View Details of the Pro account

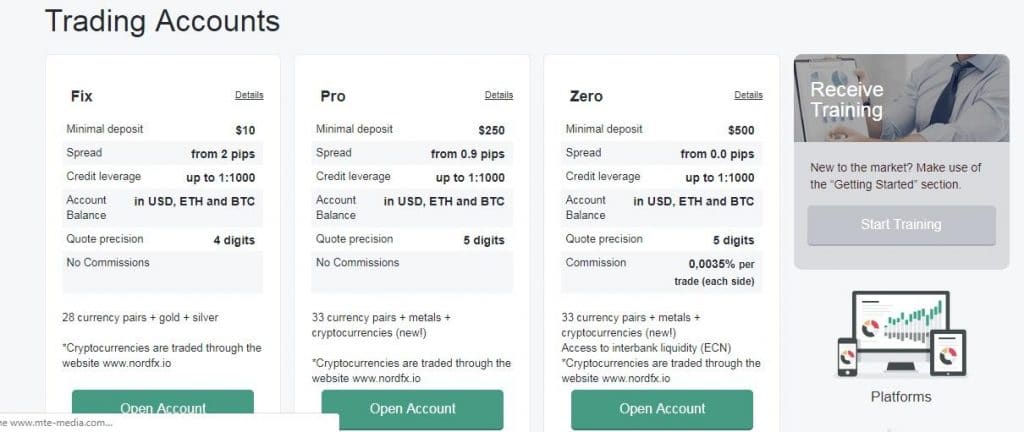click(x=499, y=95)
